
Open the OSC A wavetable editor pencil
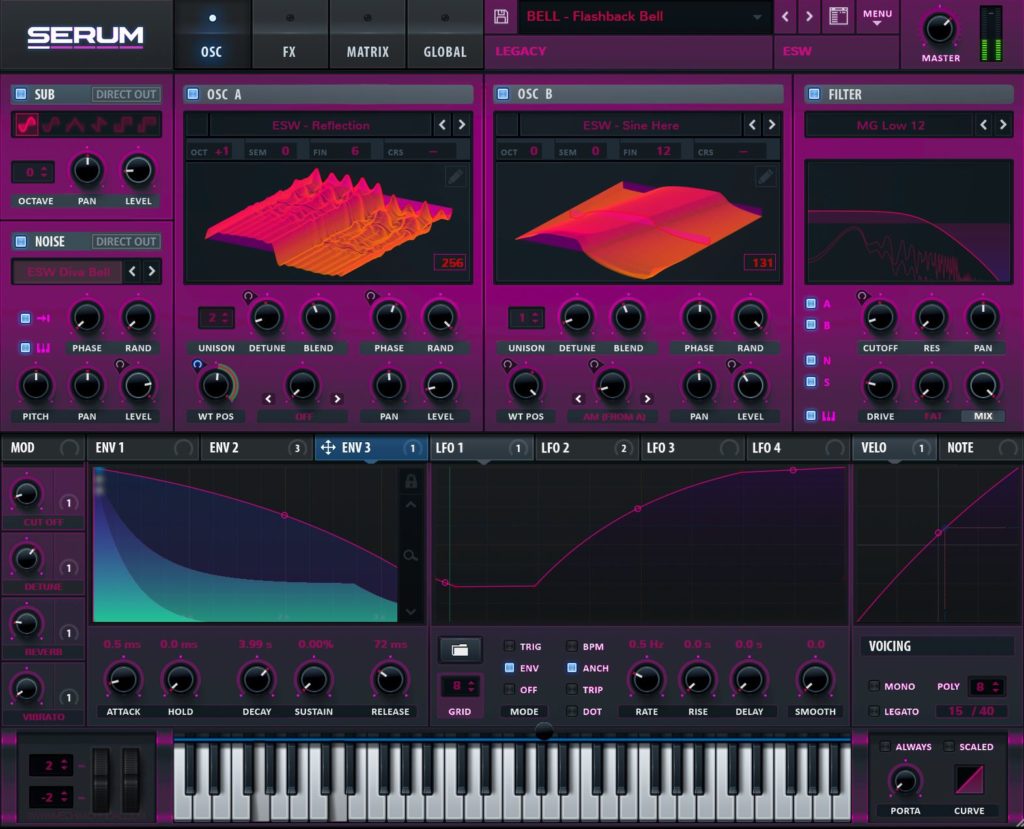pos(455,176)
